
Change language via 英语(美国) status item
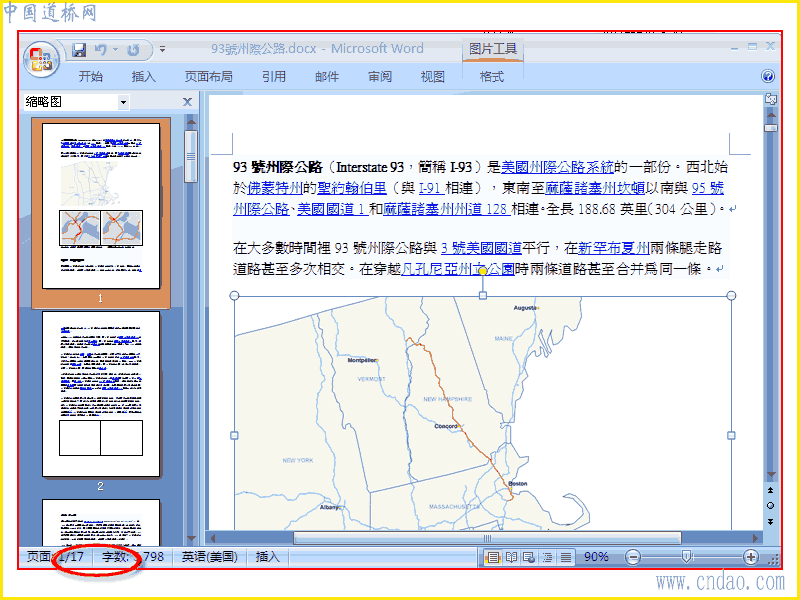(210, 557)
